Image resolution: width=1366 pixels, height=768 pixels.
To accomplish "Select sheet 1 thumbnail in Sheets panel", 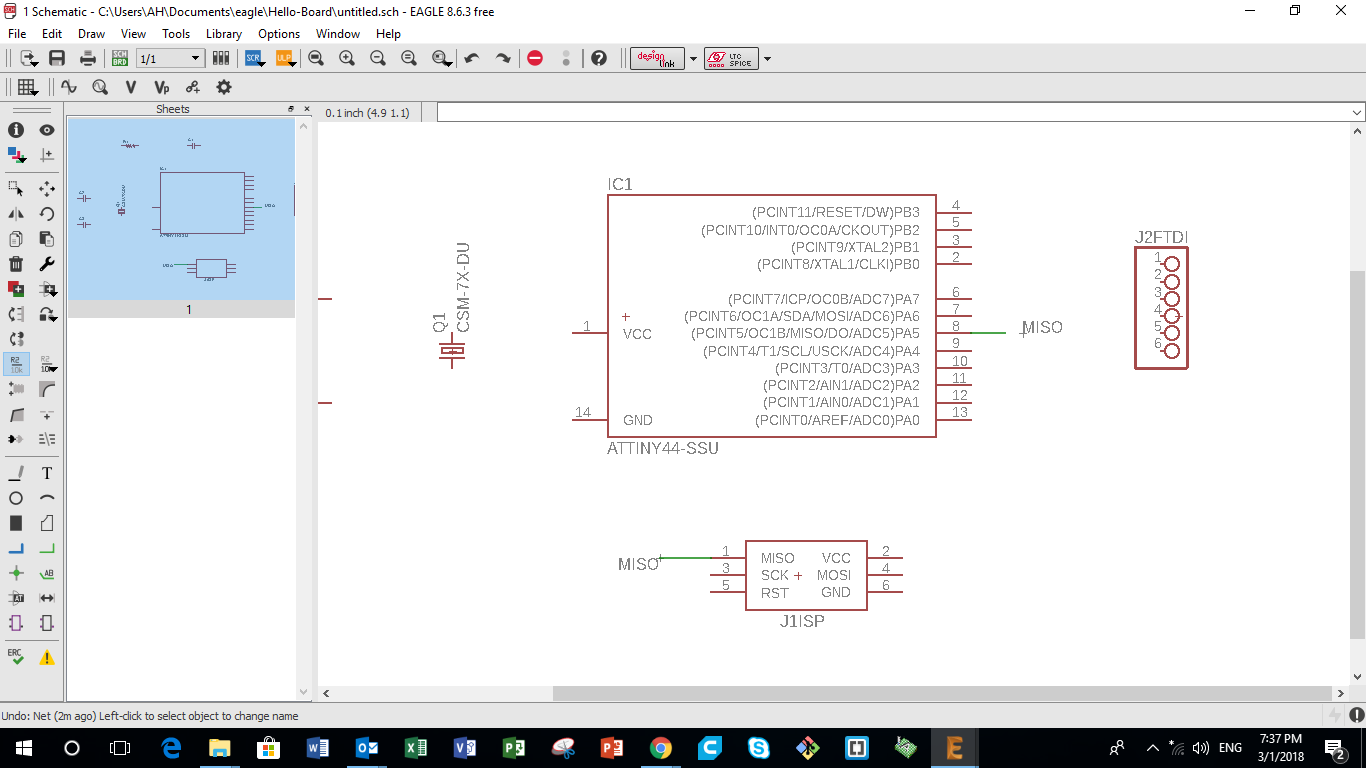I will 181,209.
